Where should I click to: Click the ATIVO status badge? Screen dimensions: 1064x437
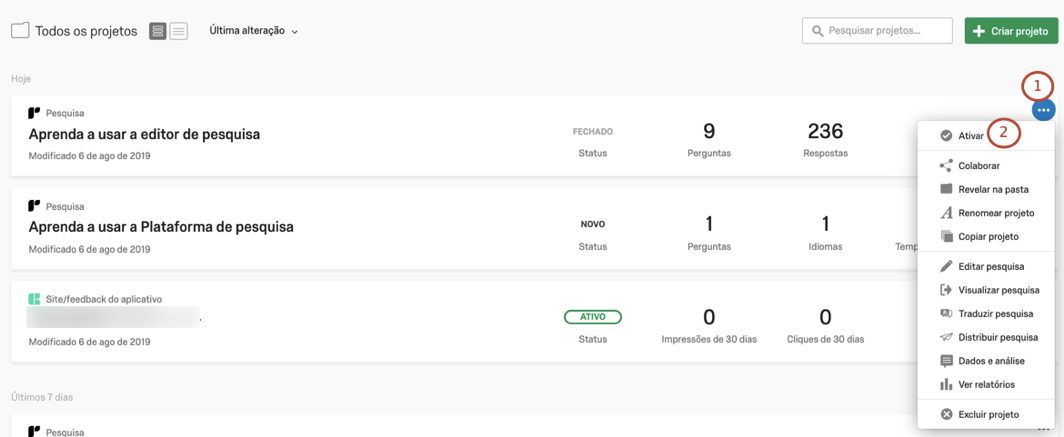click(x=593, y=317)
